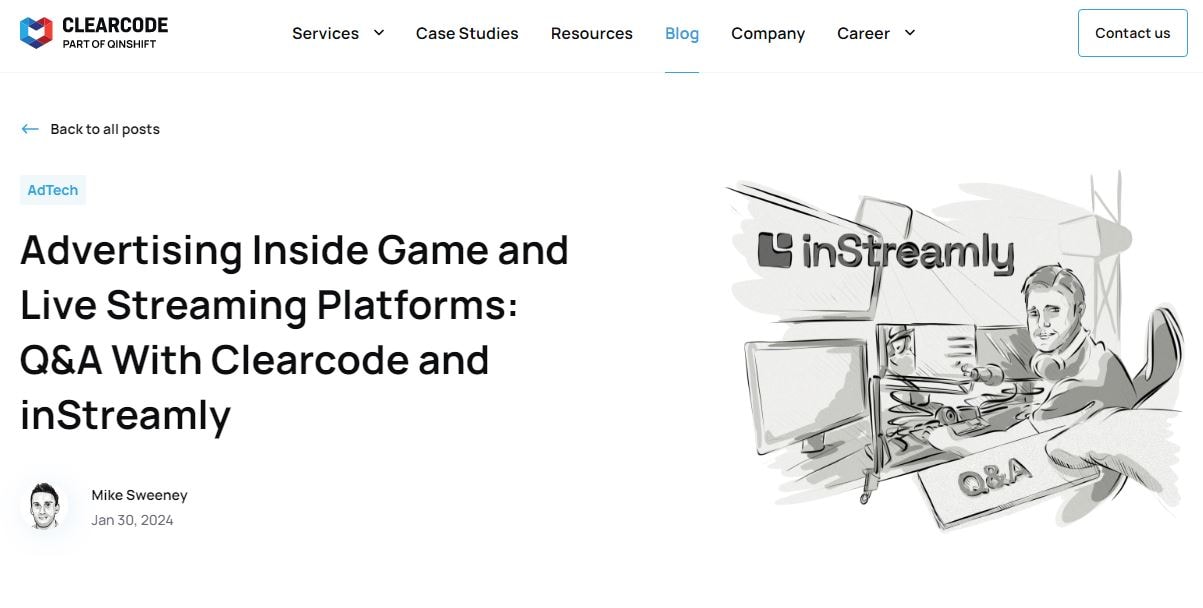Follow the Back to all posts link

click(x=105, y=129)
